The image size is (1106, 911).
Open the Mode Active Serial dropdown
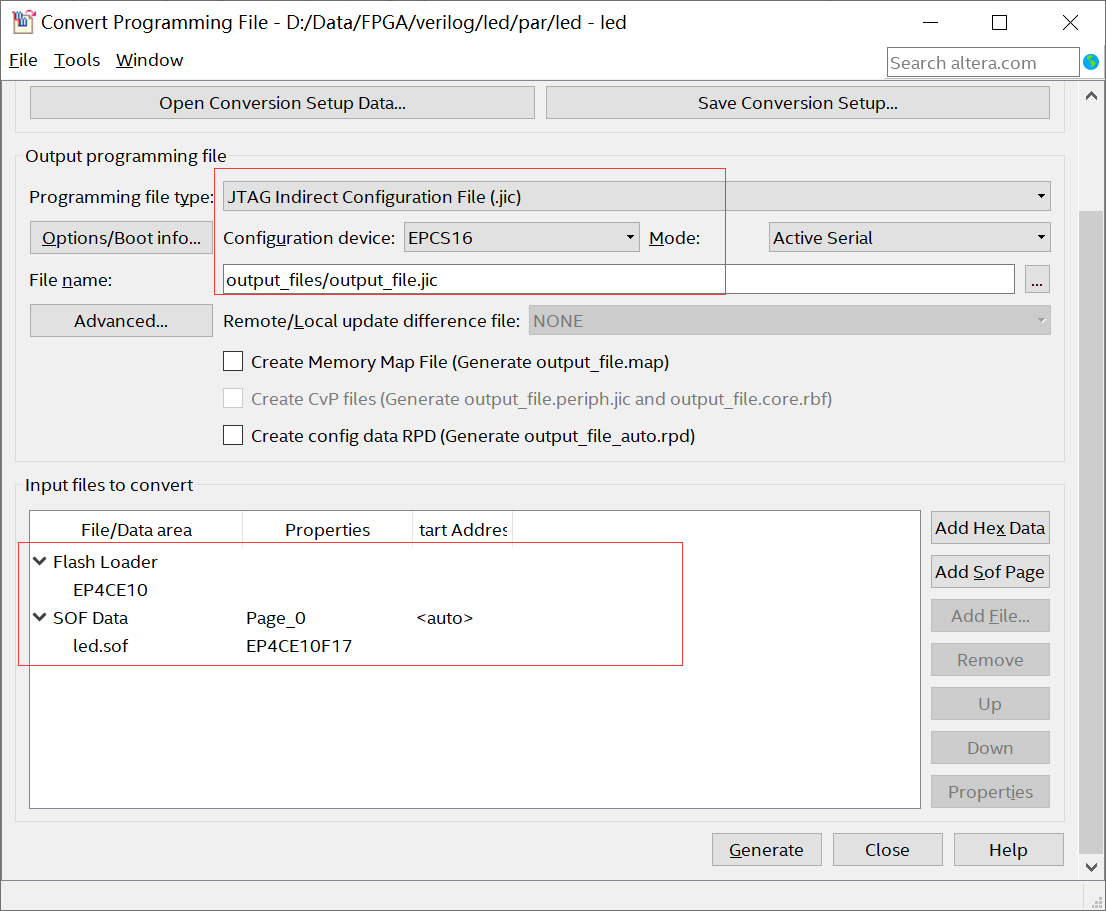click(x=909, y=238)
